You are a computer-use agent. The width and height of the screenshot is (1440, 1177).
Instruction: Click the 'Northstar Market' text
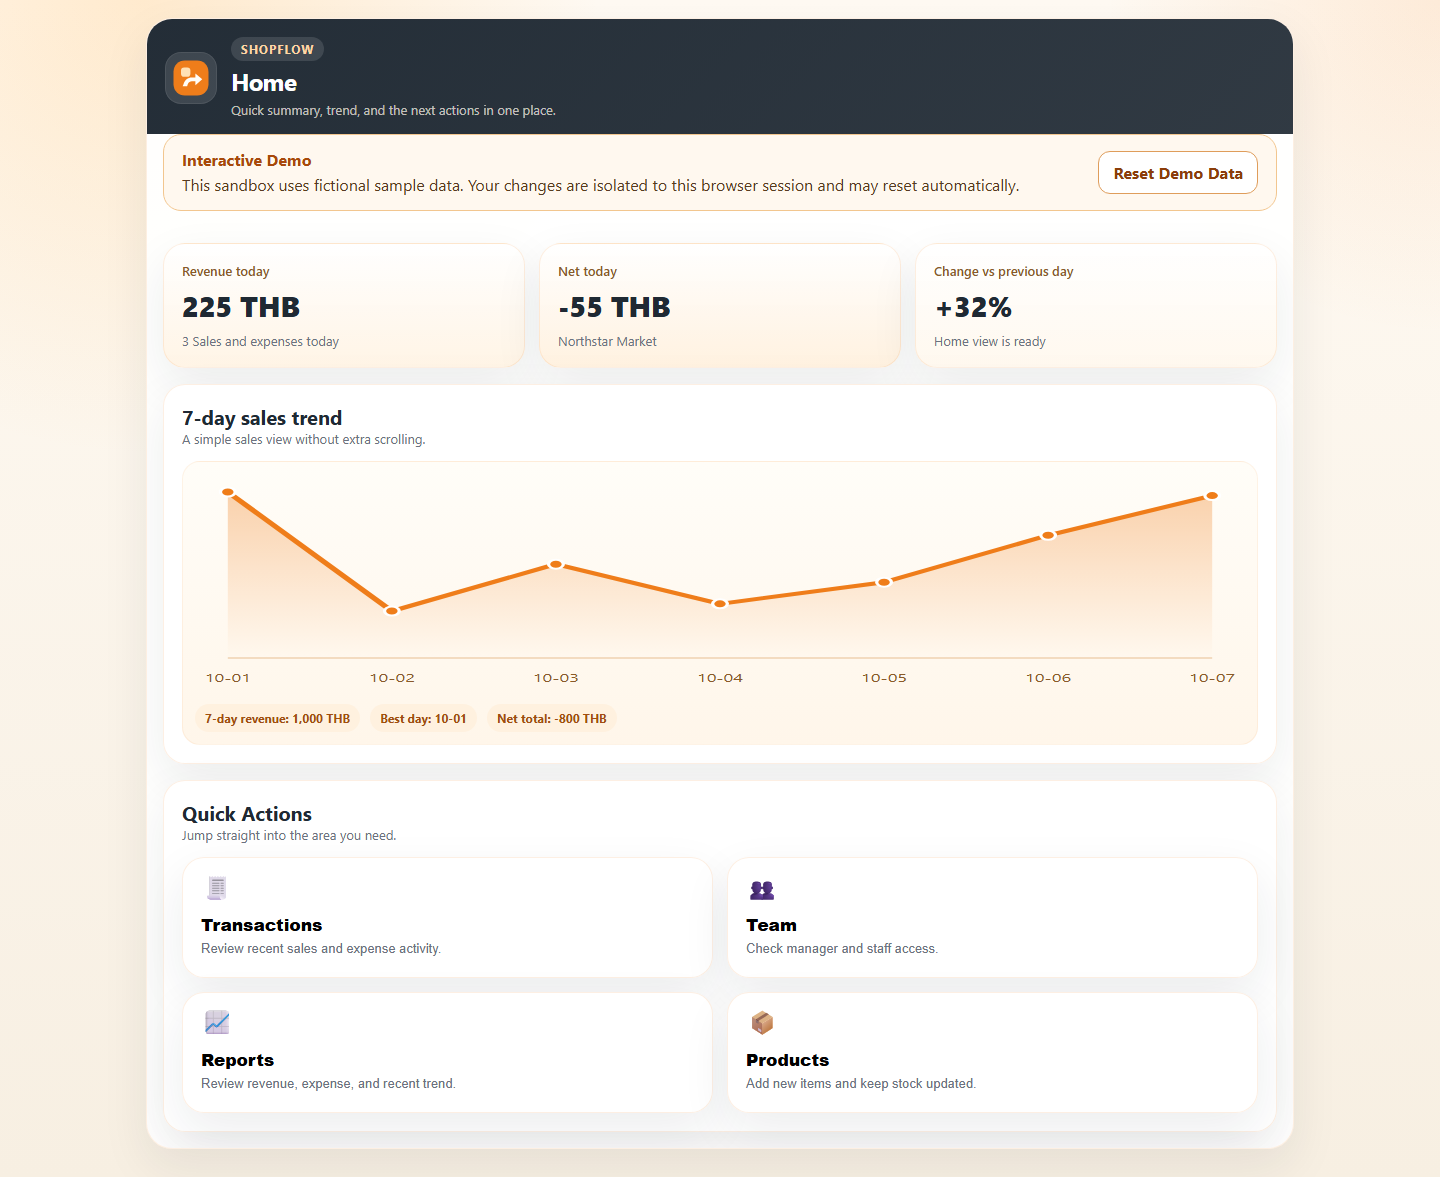[x=607, y=342]
